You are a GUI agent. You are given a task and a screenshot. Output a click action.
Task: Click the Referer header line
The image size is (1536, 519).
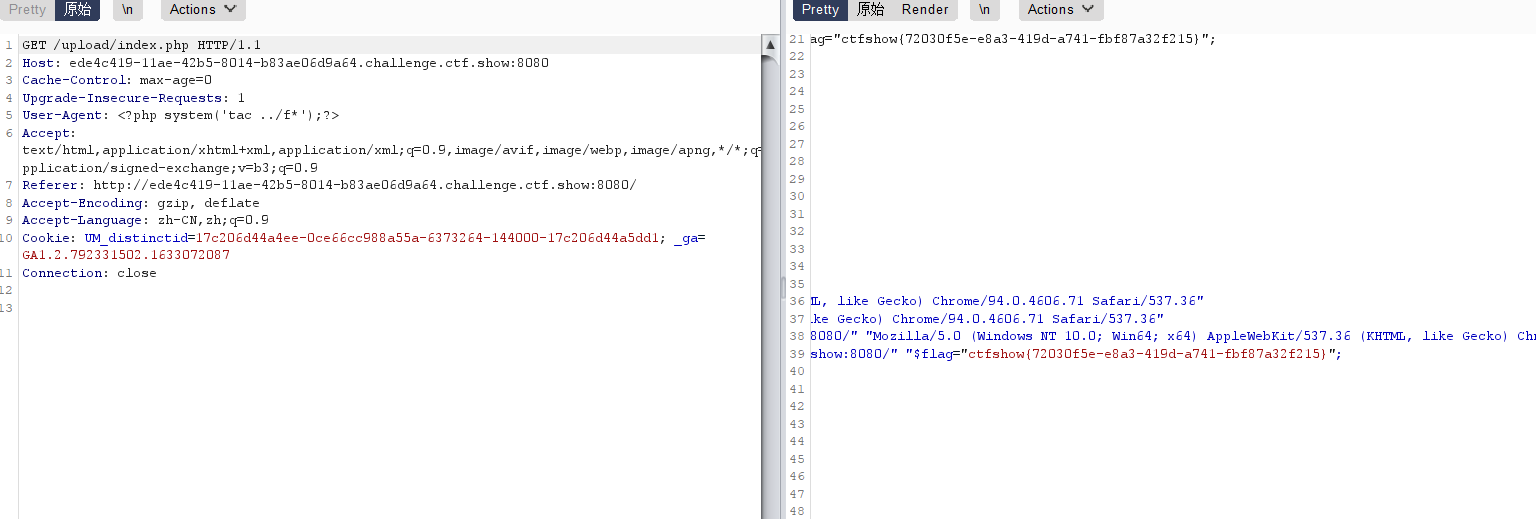point(329,186)
